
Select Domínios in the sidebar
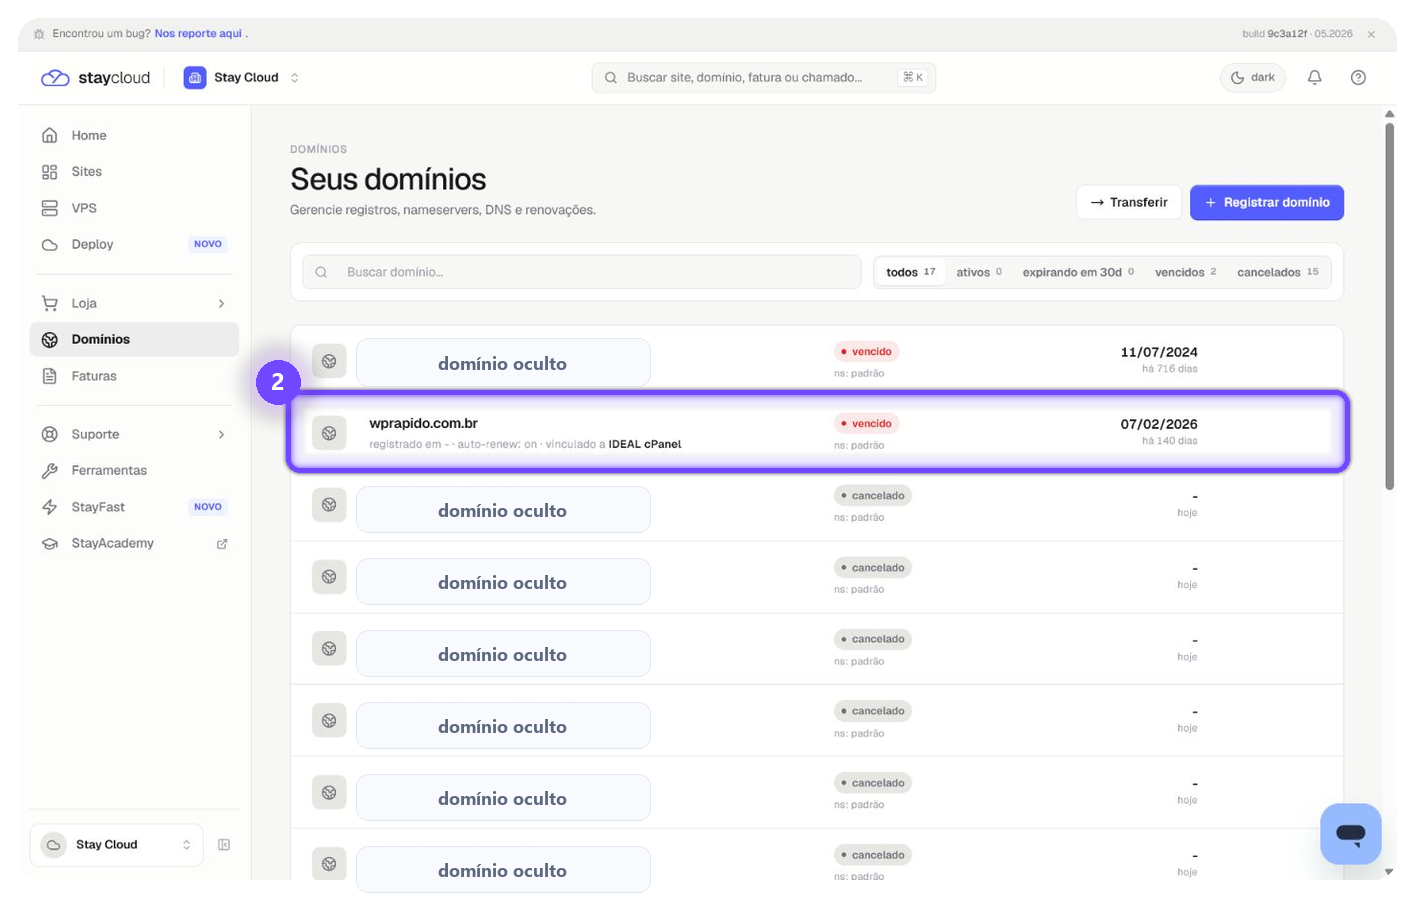coord(134,339)
